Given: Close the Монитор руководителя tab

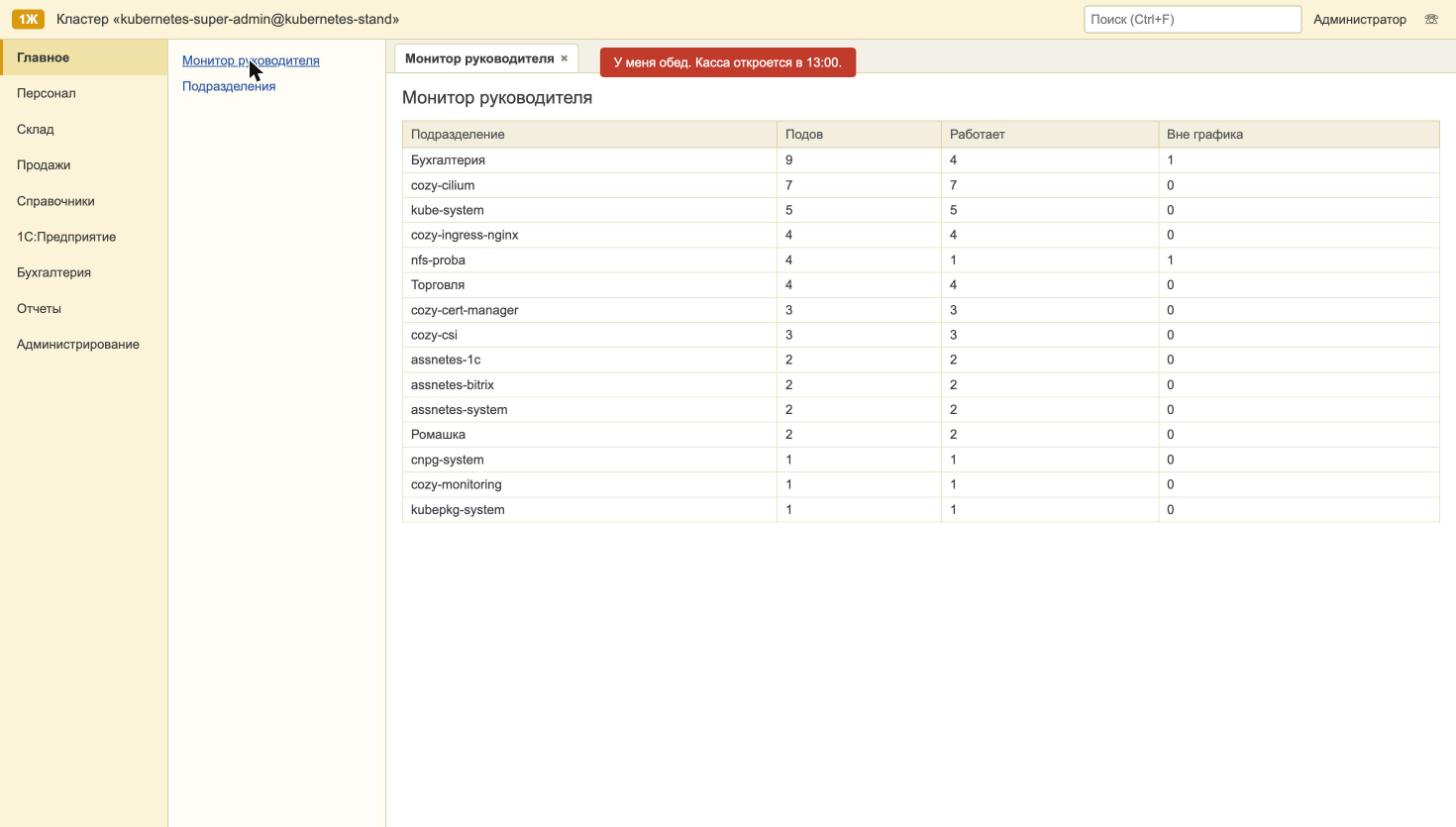Looking at the screenshot, I should click(564, 59).
